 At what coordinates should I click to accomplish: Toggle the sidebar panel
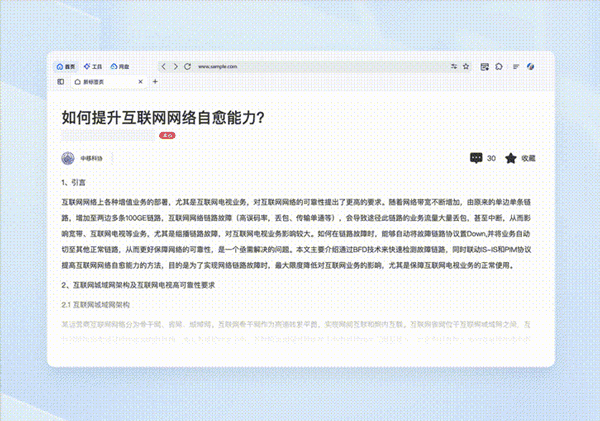[x=61, y=81]
